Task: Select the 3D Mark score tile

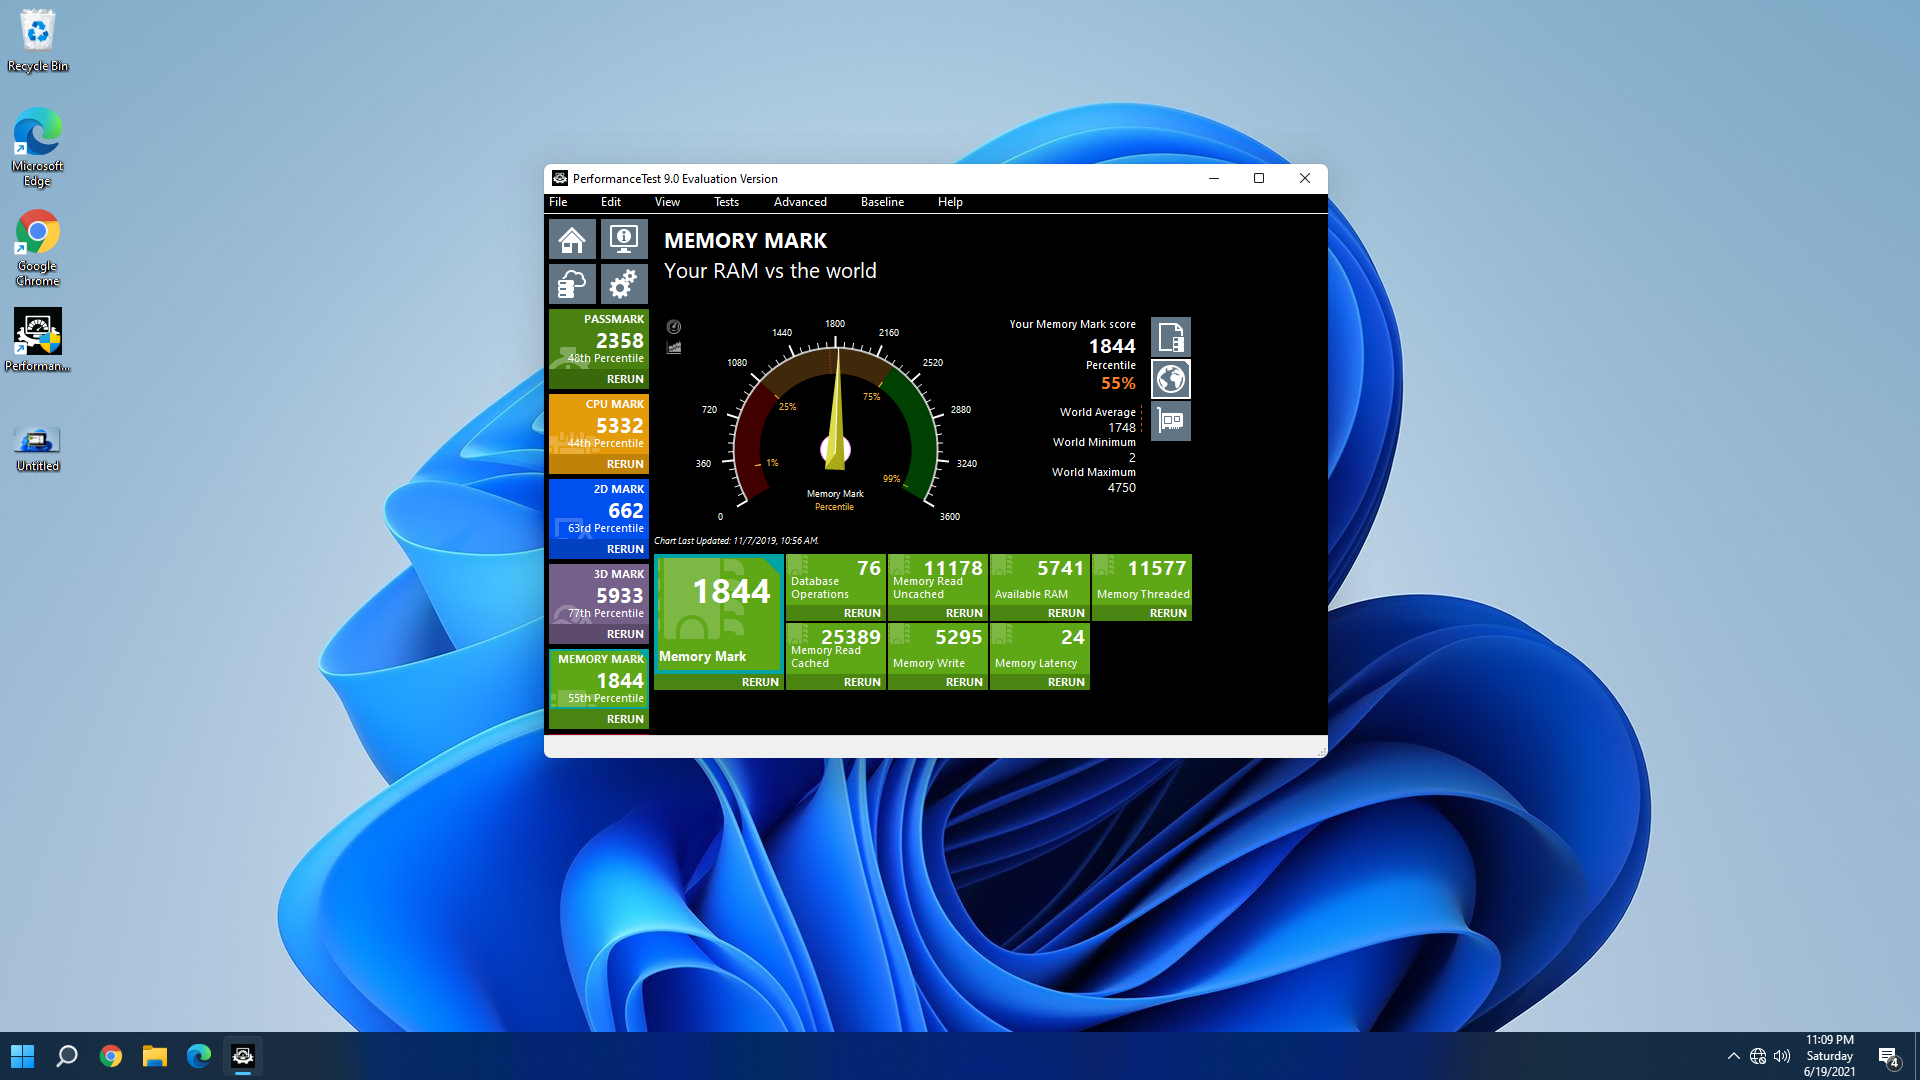Action: coord(599,596)
